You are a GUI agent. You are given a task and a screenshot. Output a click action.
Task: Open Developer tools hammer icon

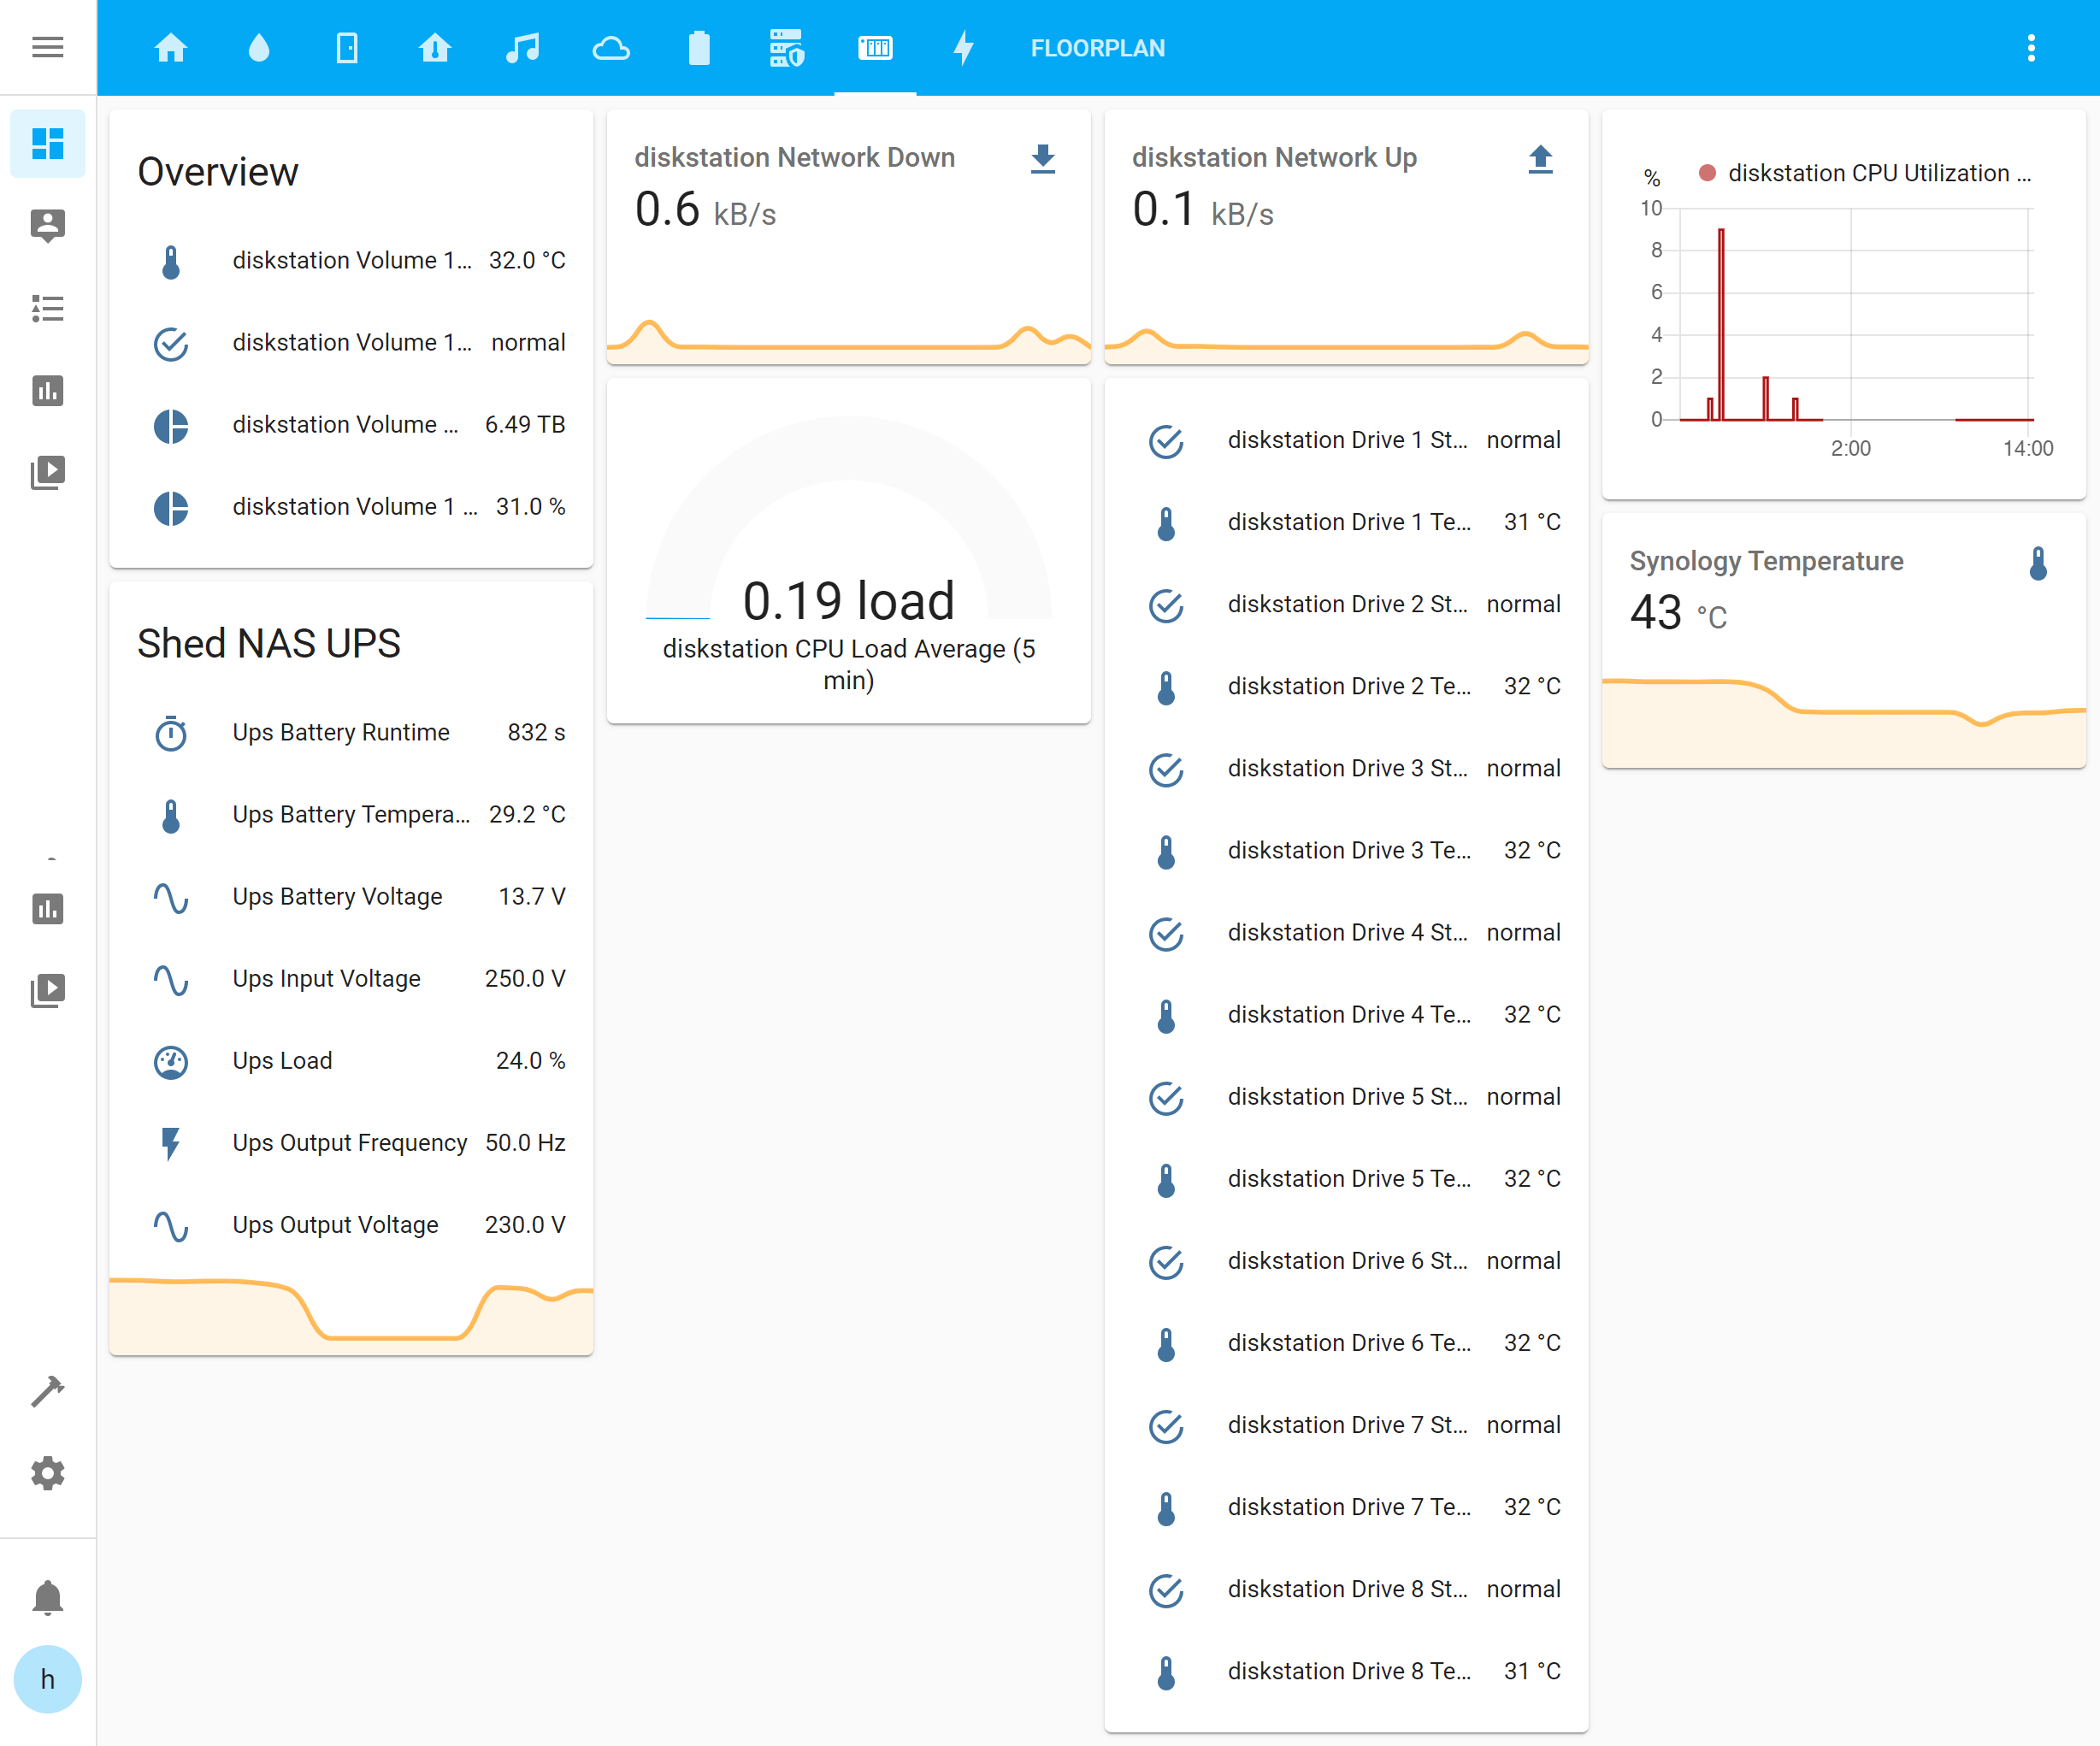tap(47, 1391)
